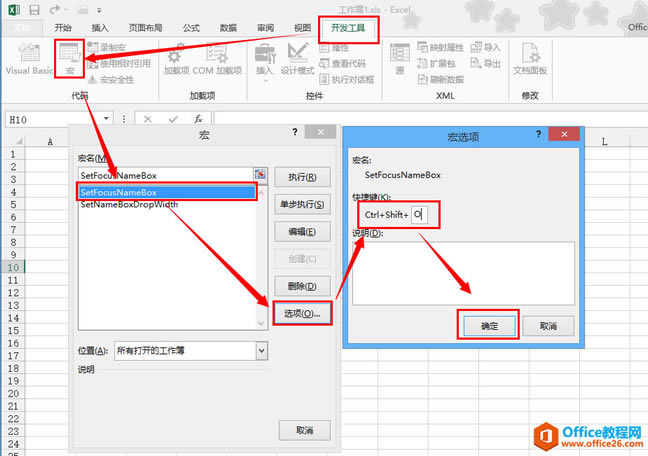Click the Edit (编辑) button in Macro dialog
This screenshot has height=456, width=648.
(x=303, y=232)
